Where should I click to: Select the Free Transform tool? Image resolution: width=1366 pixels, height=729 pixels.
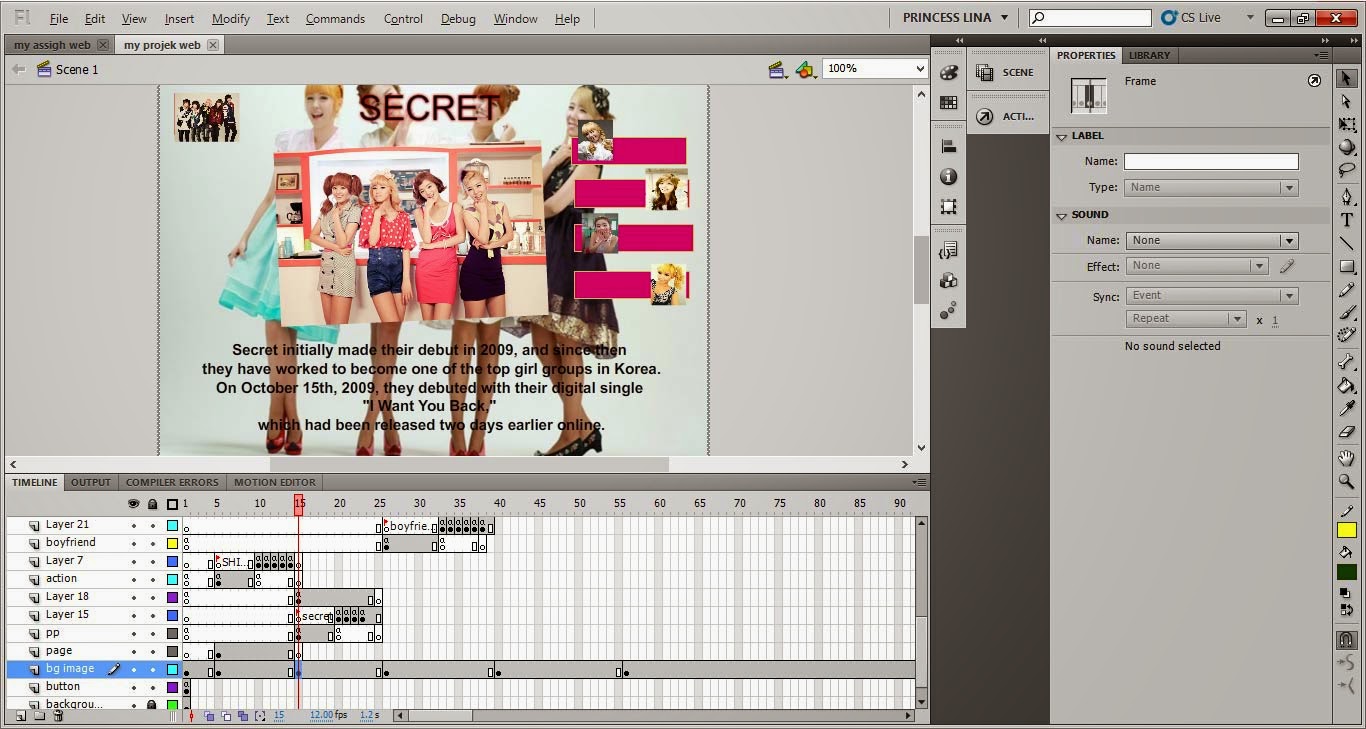pyautogui.click(x=1347, y=125)
